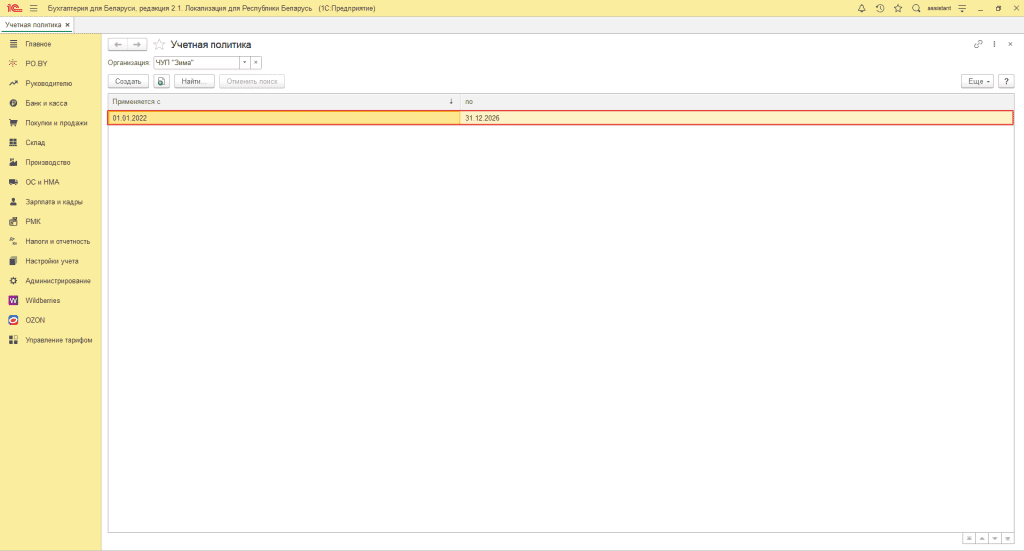Image resolution: width=1024 pixels, height=551 pixels.
Task: Expand the Организация dropdown arrow
Action: click(243, 62)
